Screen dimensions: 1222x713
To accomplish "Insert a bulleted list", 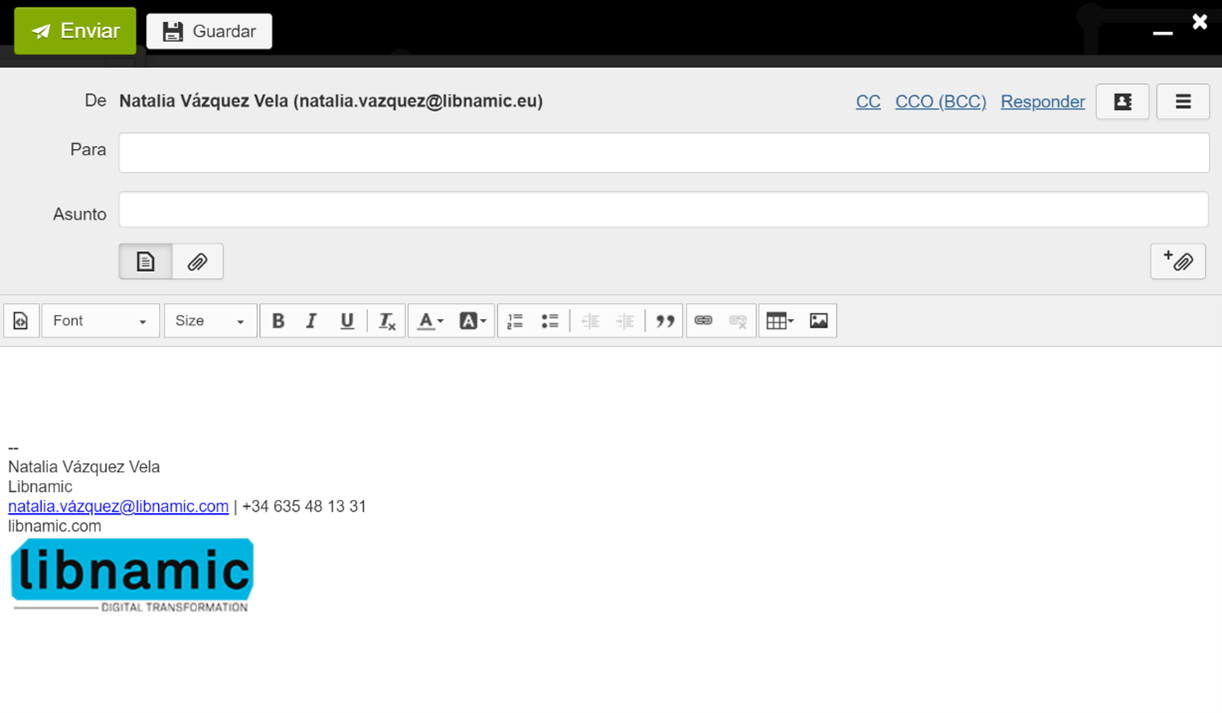I will pyautogui.click(x=550, y=321).
